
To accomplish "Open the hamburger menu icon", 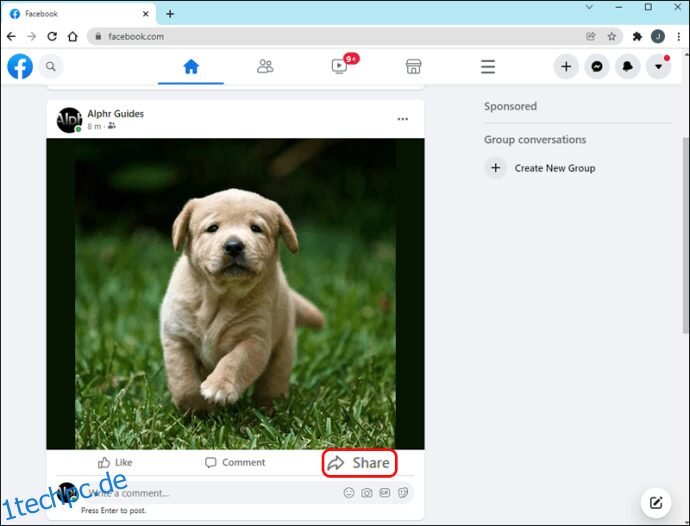I will coord(488,66).
